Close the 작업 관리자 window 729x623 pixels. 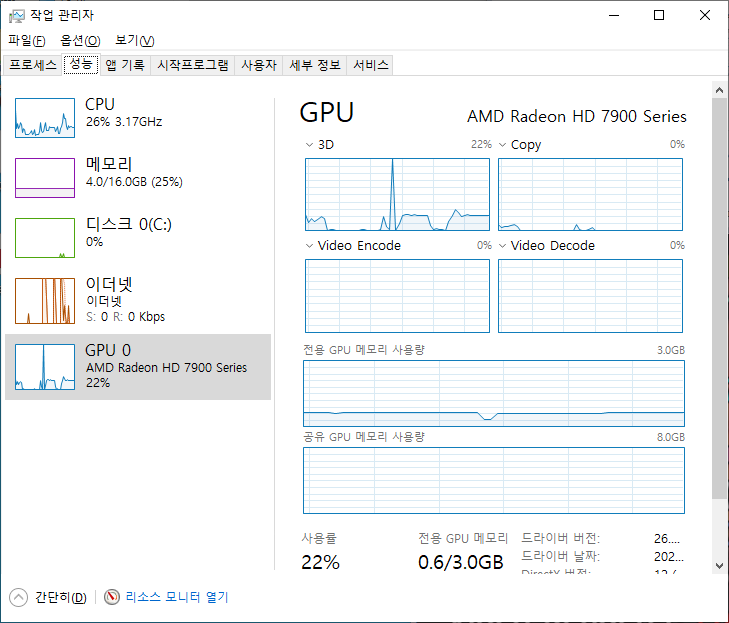pyautogui.click(x=705, y=15)
